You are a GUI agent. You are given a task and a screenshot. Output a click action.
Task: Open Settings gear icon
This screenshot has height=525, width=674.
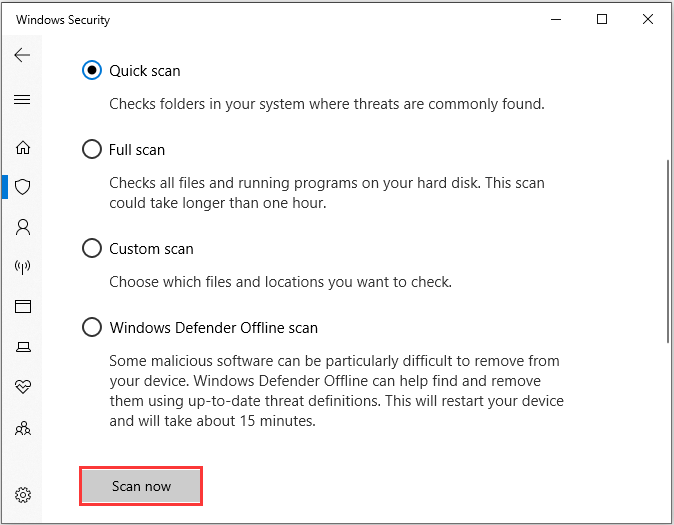tap(23, 495)
